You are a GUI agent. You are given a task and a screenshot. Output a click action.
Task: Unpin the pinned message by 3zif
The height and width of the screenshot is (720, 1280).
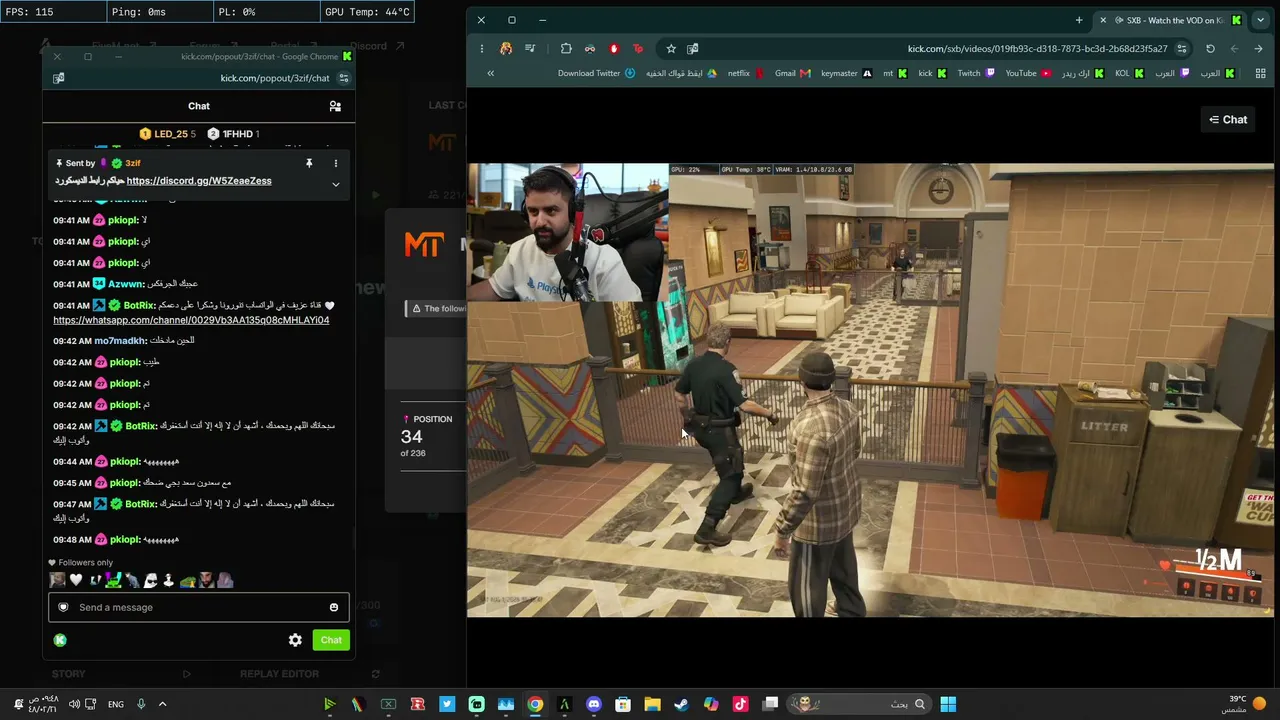[309, 163]
